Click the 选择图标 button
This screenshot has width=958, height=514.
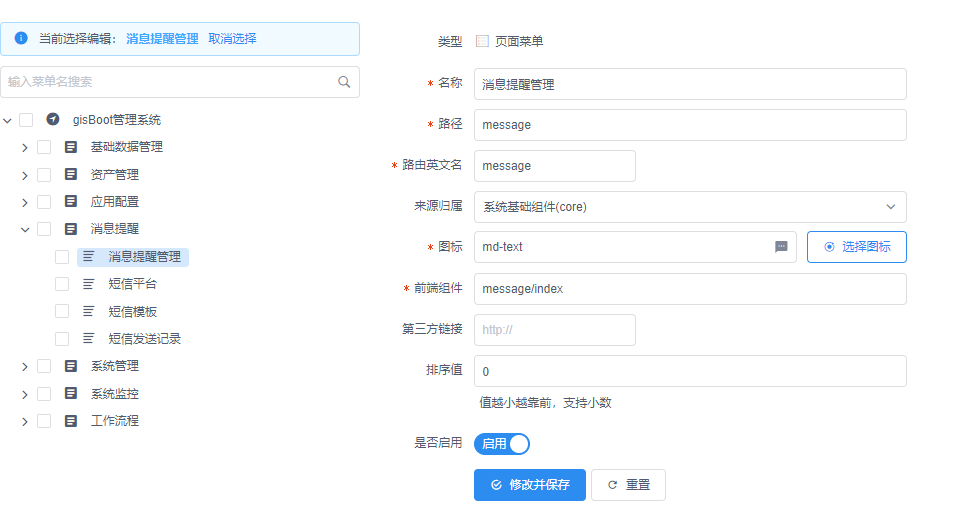(857, 247)
